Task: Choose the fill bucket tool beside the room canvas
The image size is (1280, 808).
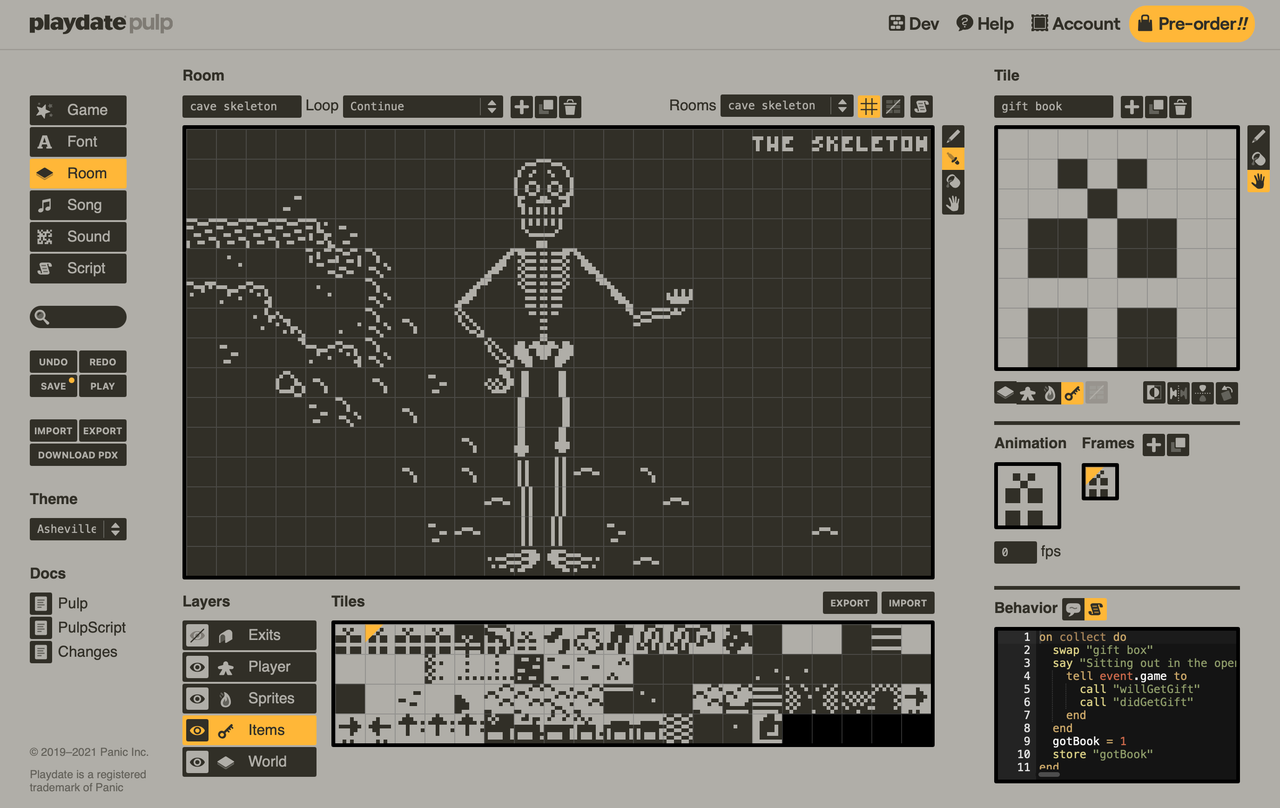Action: click(x=953, y=181)
